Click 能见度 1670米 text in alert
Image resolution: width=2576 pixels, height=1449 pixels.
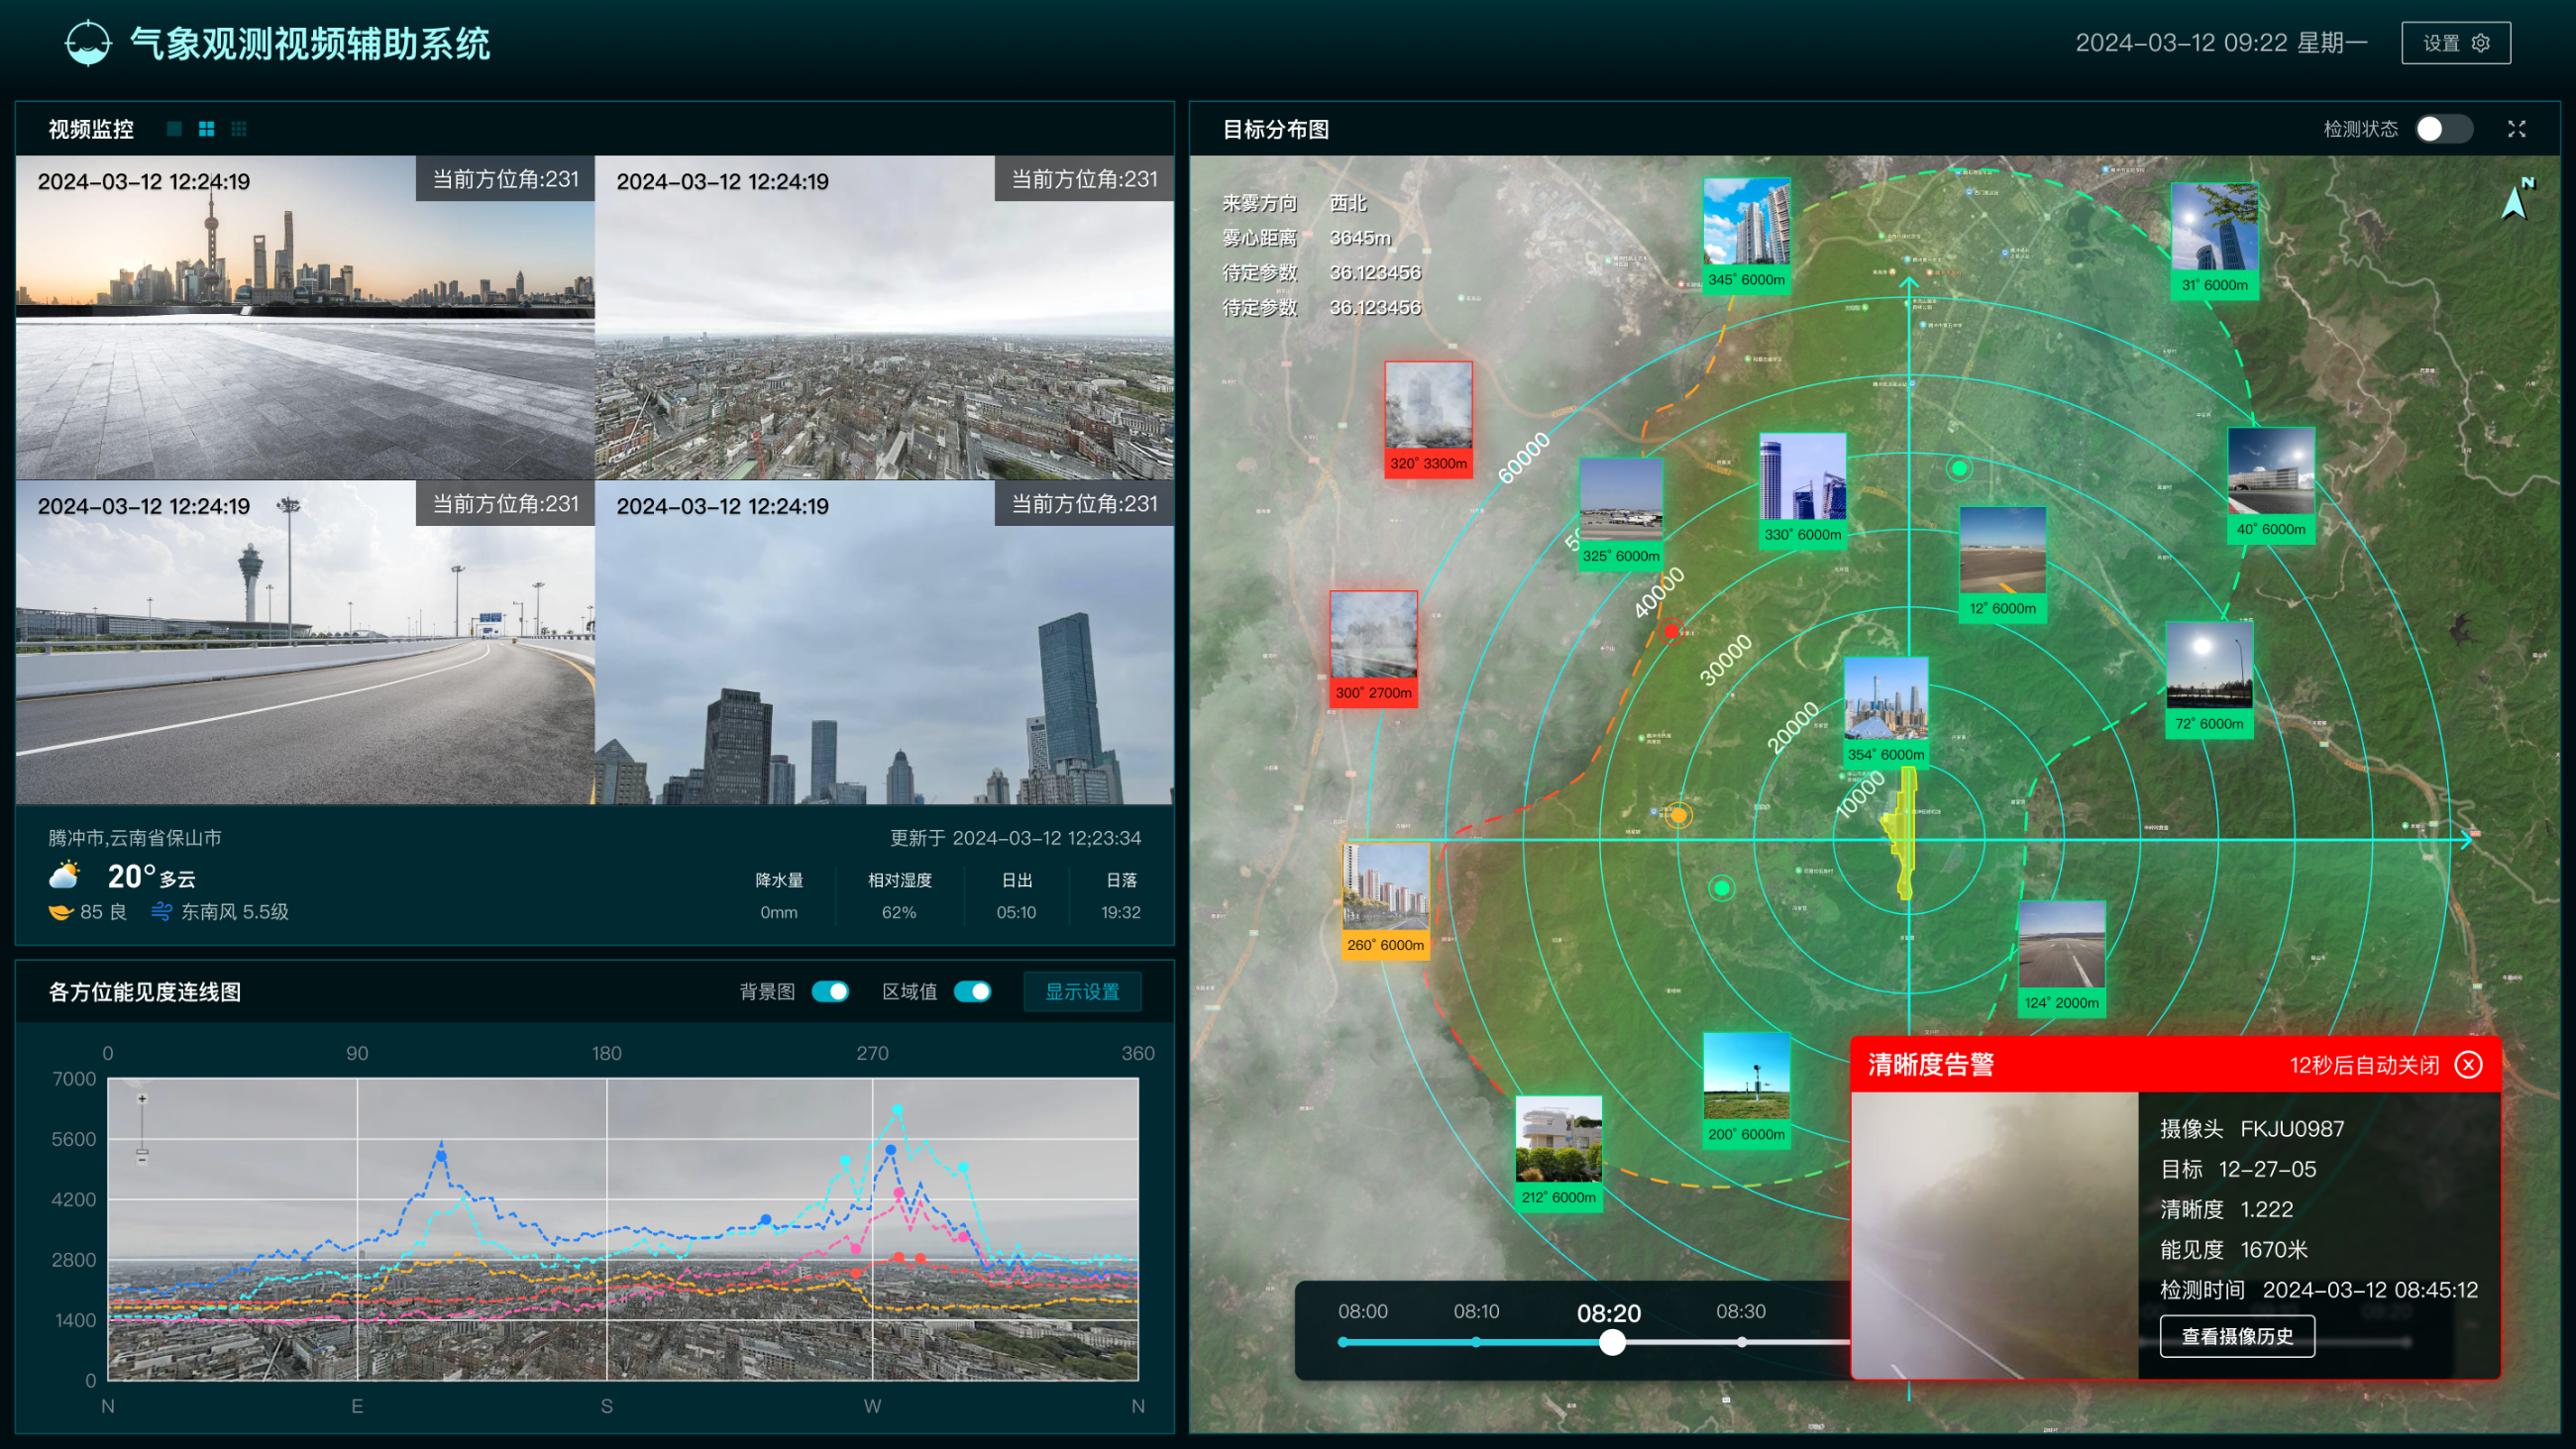point(2234,1249)
